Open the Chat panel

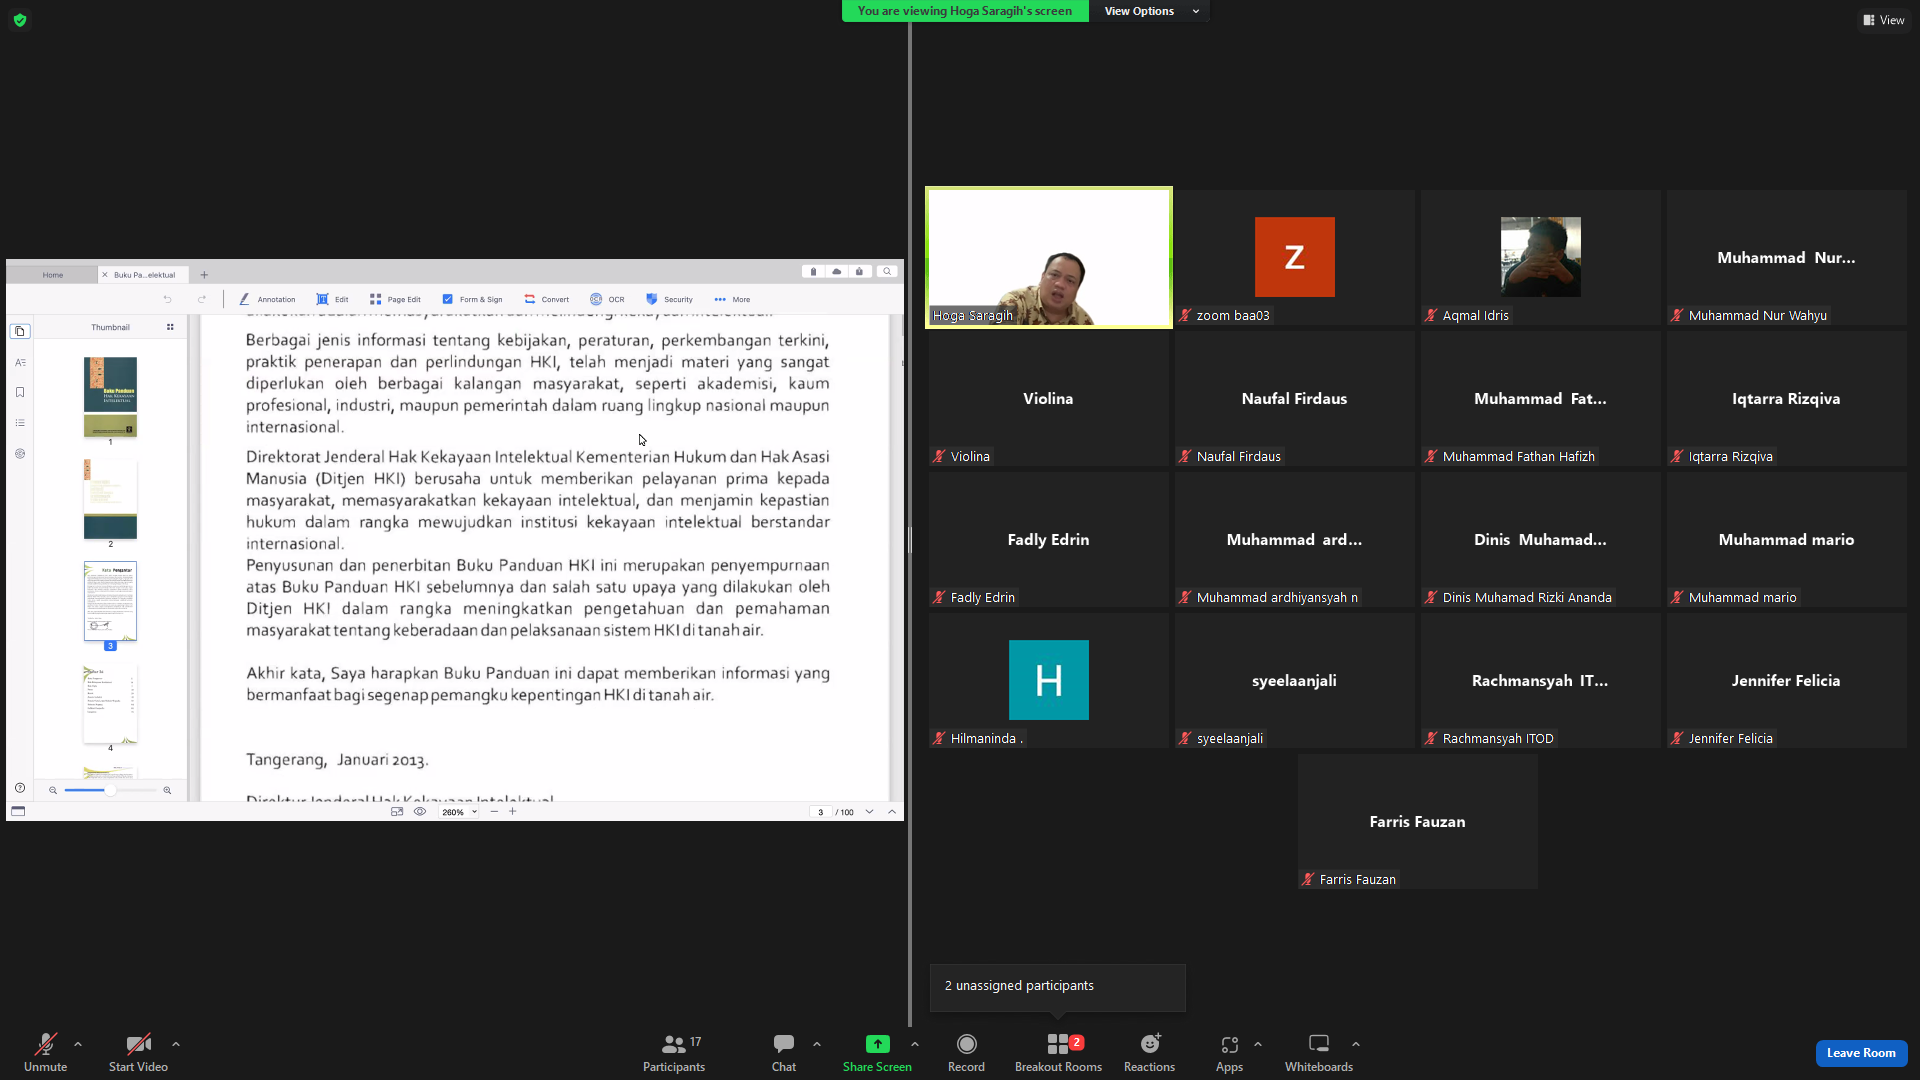(x=784, y=1052)
